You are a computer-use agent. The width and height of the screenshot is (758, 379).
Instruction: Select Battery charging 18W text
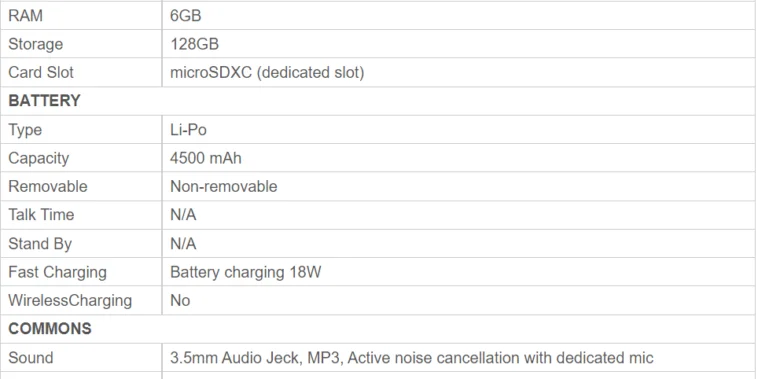tap(246, 272)
